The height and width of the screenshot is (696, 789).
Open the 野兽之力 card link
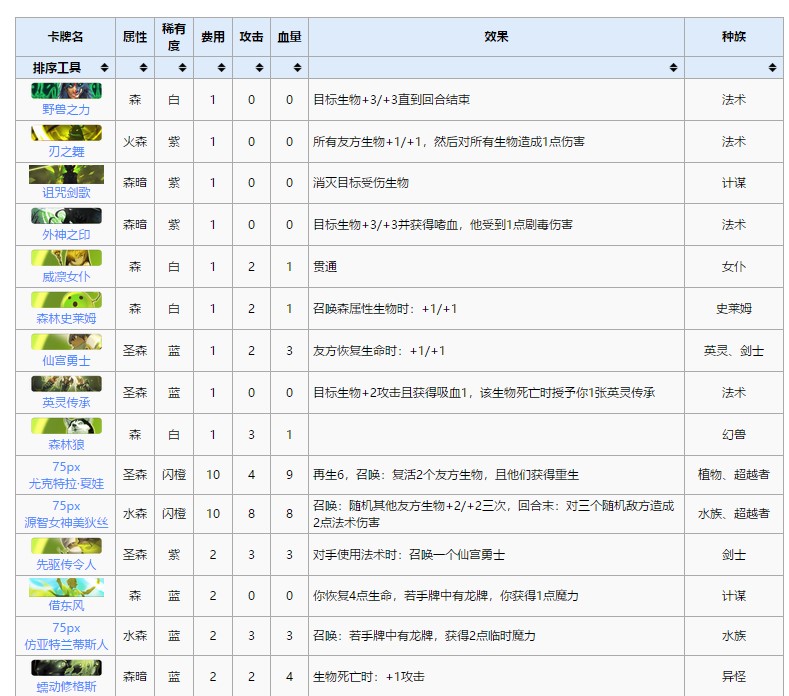point(66,109)
